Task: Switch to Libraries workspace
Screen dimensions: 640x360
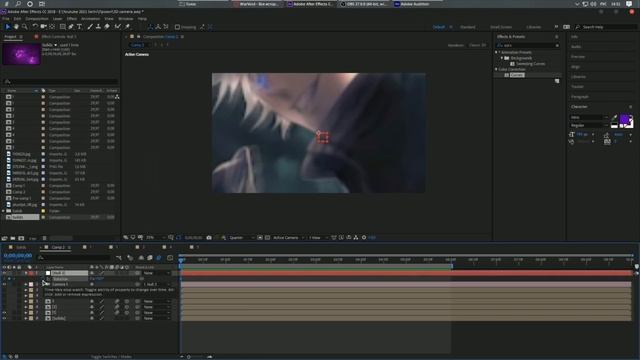Action: (533, 27)
